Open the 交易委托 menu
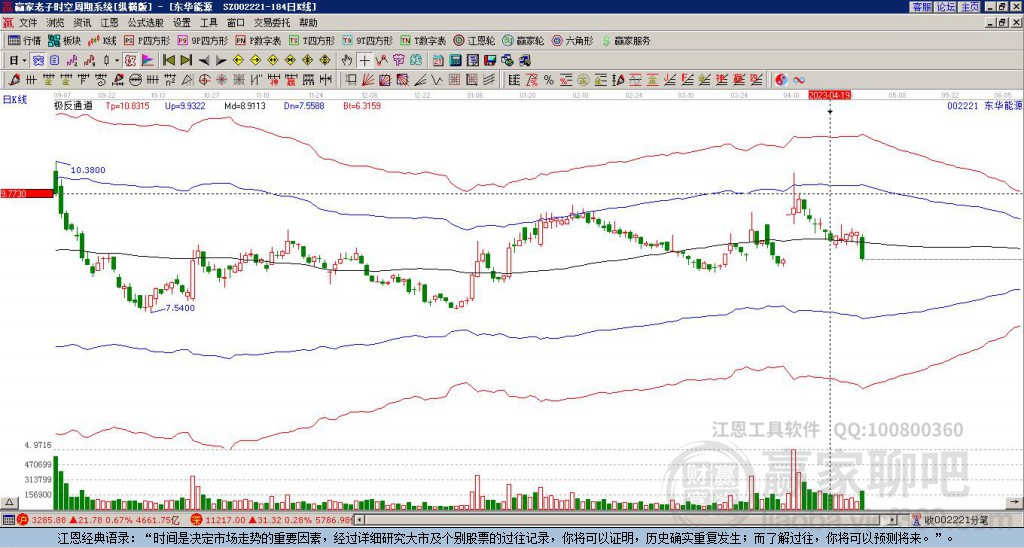 click(272, 23)
